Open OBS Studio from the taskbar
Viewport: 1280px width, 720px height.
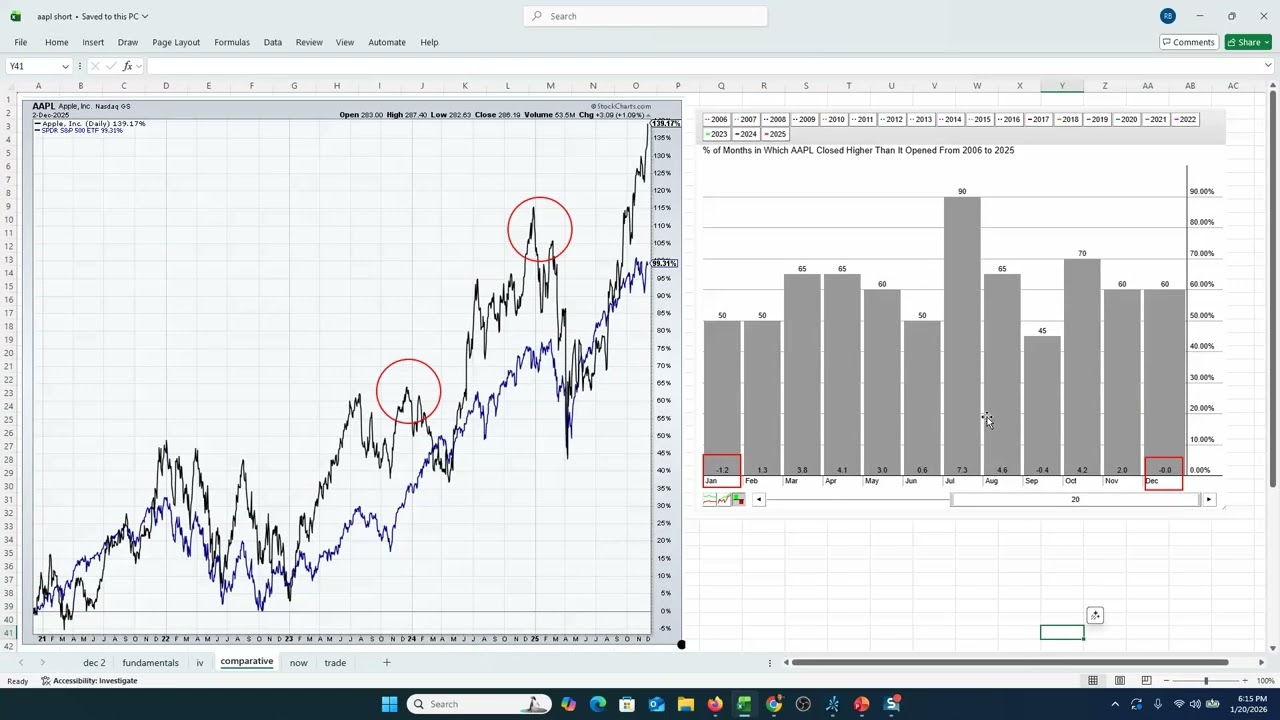point(803,704)
